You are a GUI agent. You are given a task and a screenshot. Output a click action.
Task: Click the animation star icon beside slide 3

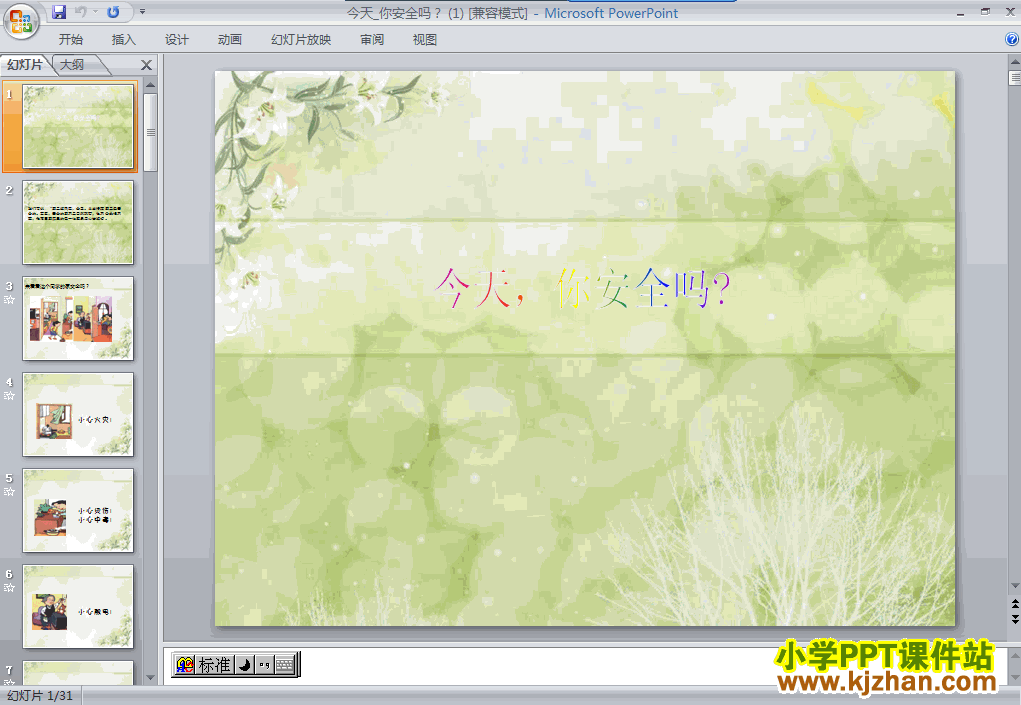(x=9, y=300)
